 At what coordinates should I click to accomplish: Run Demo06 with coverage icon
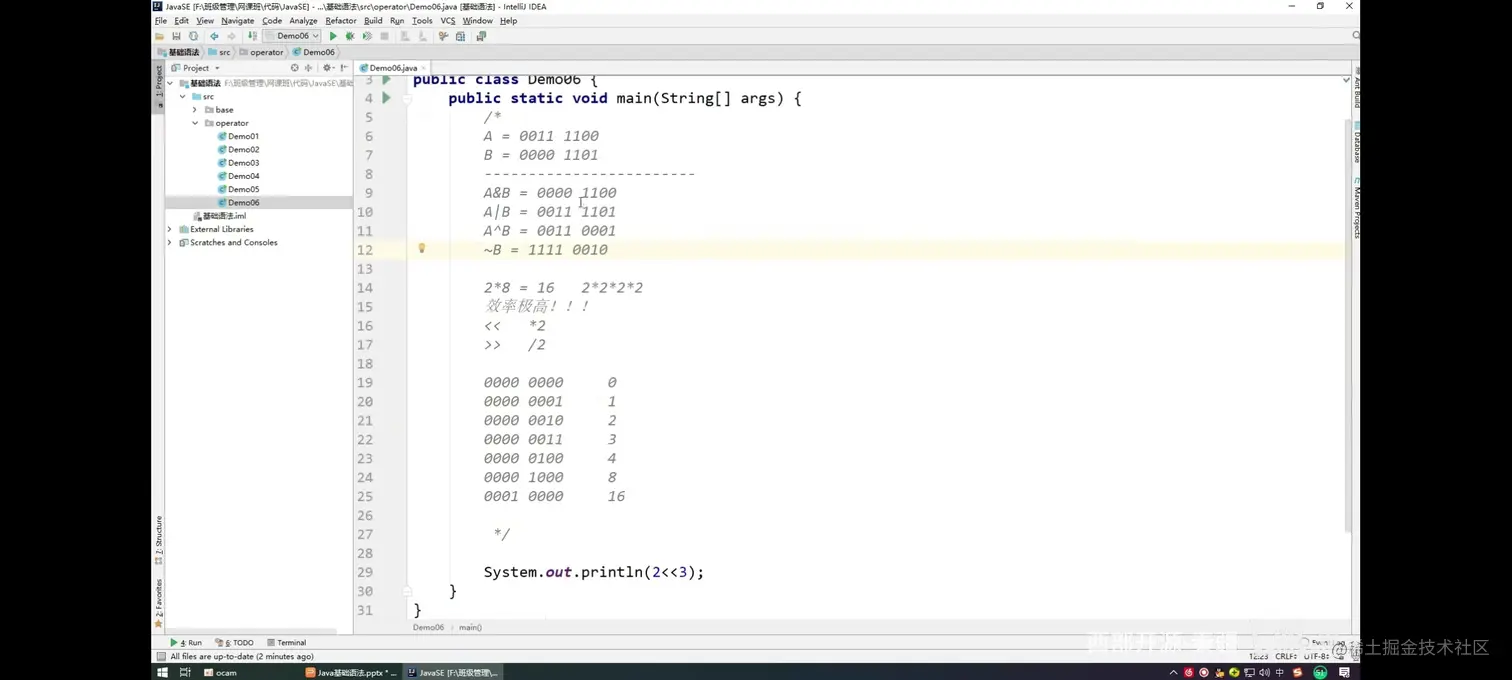click(x=367, y=36)
